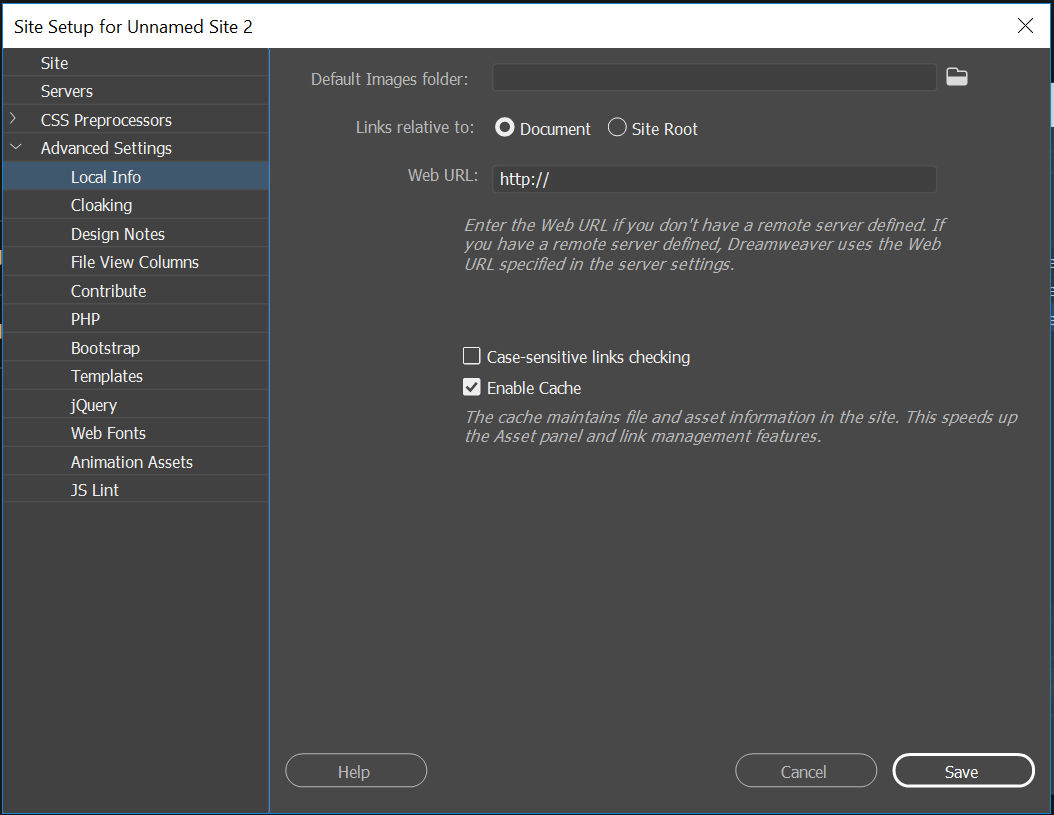
Task: Enable Case-sensitive links checking
Action: (x=471, y=355)
